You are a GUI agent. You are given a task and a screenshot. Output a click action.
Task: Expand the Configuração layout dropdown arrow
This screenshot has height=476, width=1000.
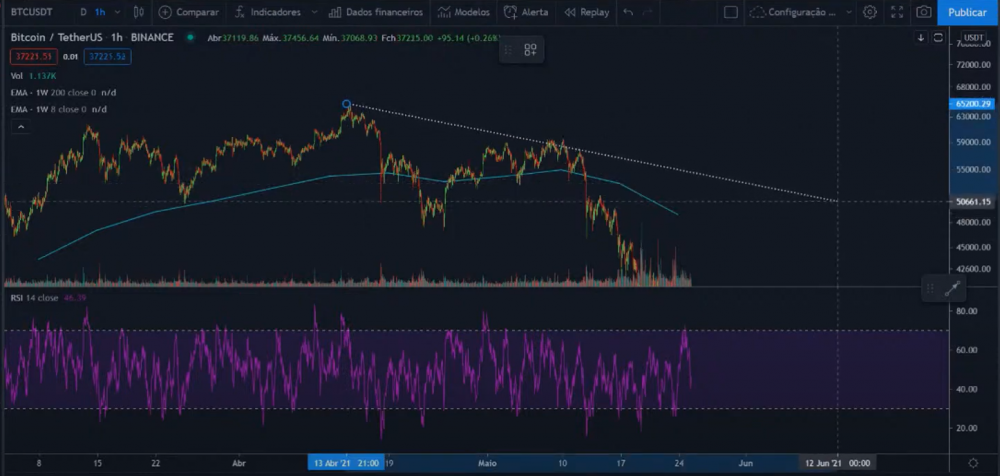[848, 12]
